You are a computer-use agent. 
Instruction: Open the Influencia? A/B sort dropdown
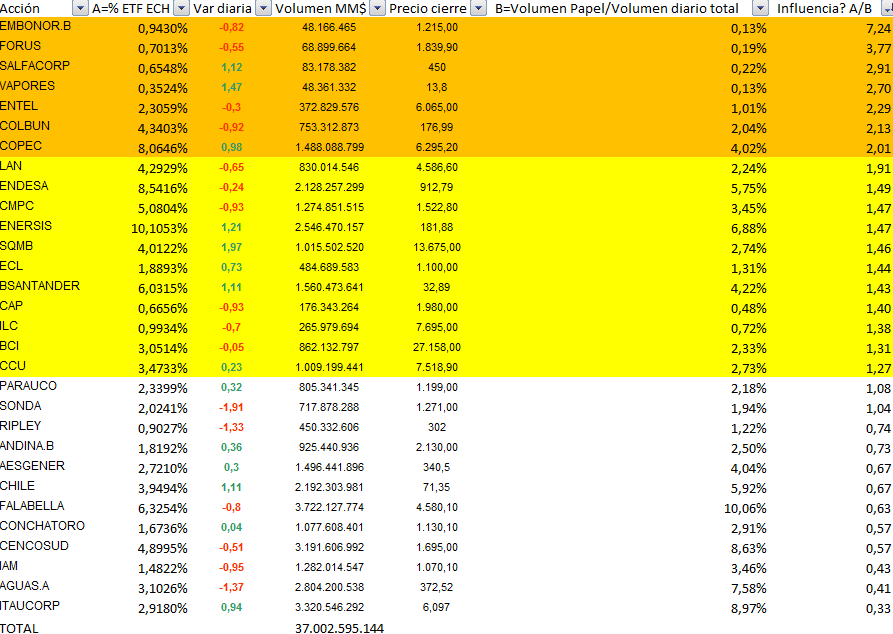tap(887, 9)
